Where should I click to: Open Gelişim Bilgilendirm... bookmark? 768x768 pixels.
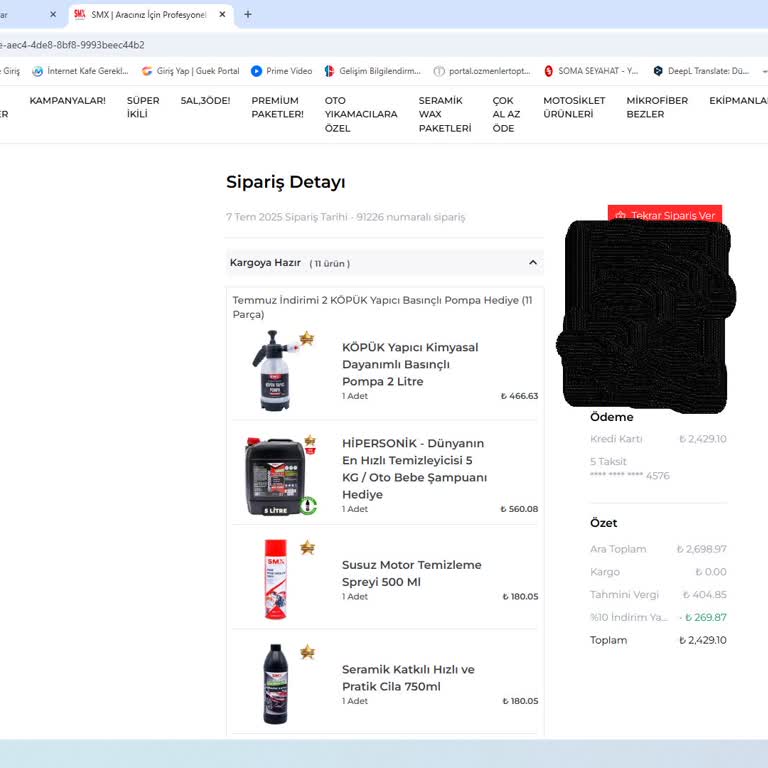coord(373,71)
